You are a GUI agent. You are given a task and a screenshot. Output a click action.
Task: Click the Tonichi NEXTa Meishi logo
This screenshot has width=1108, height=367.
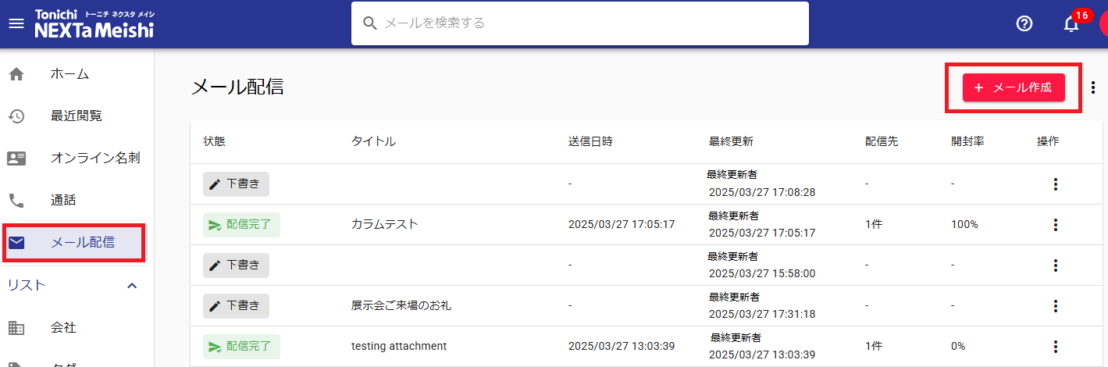[95, 24]
